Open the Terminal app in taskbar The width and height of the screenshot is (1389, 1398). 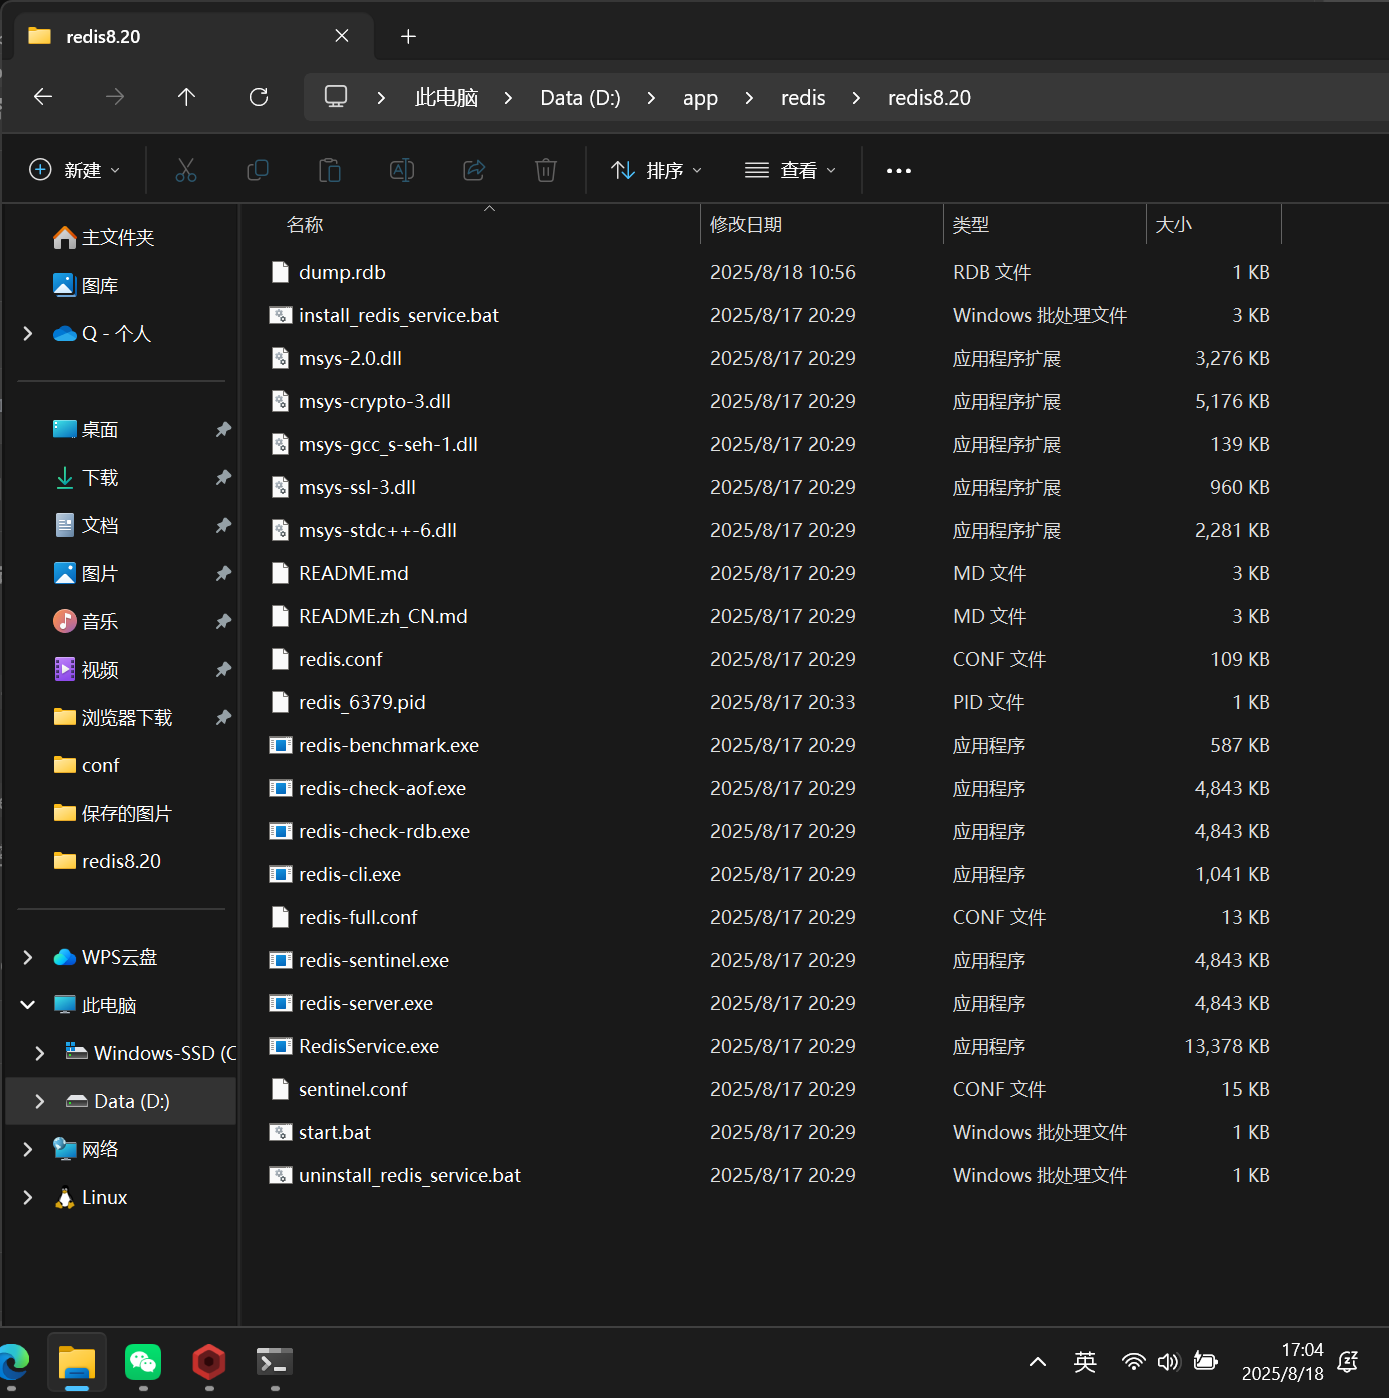point(275,1362)
